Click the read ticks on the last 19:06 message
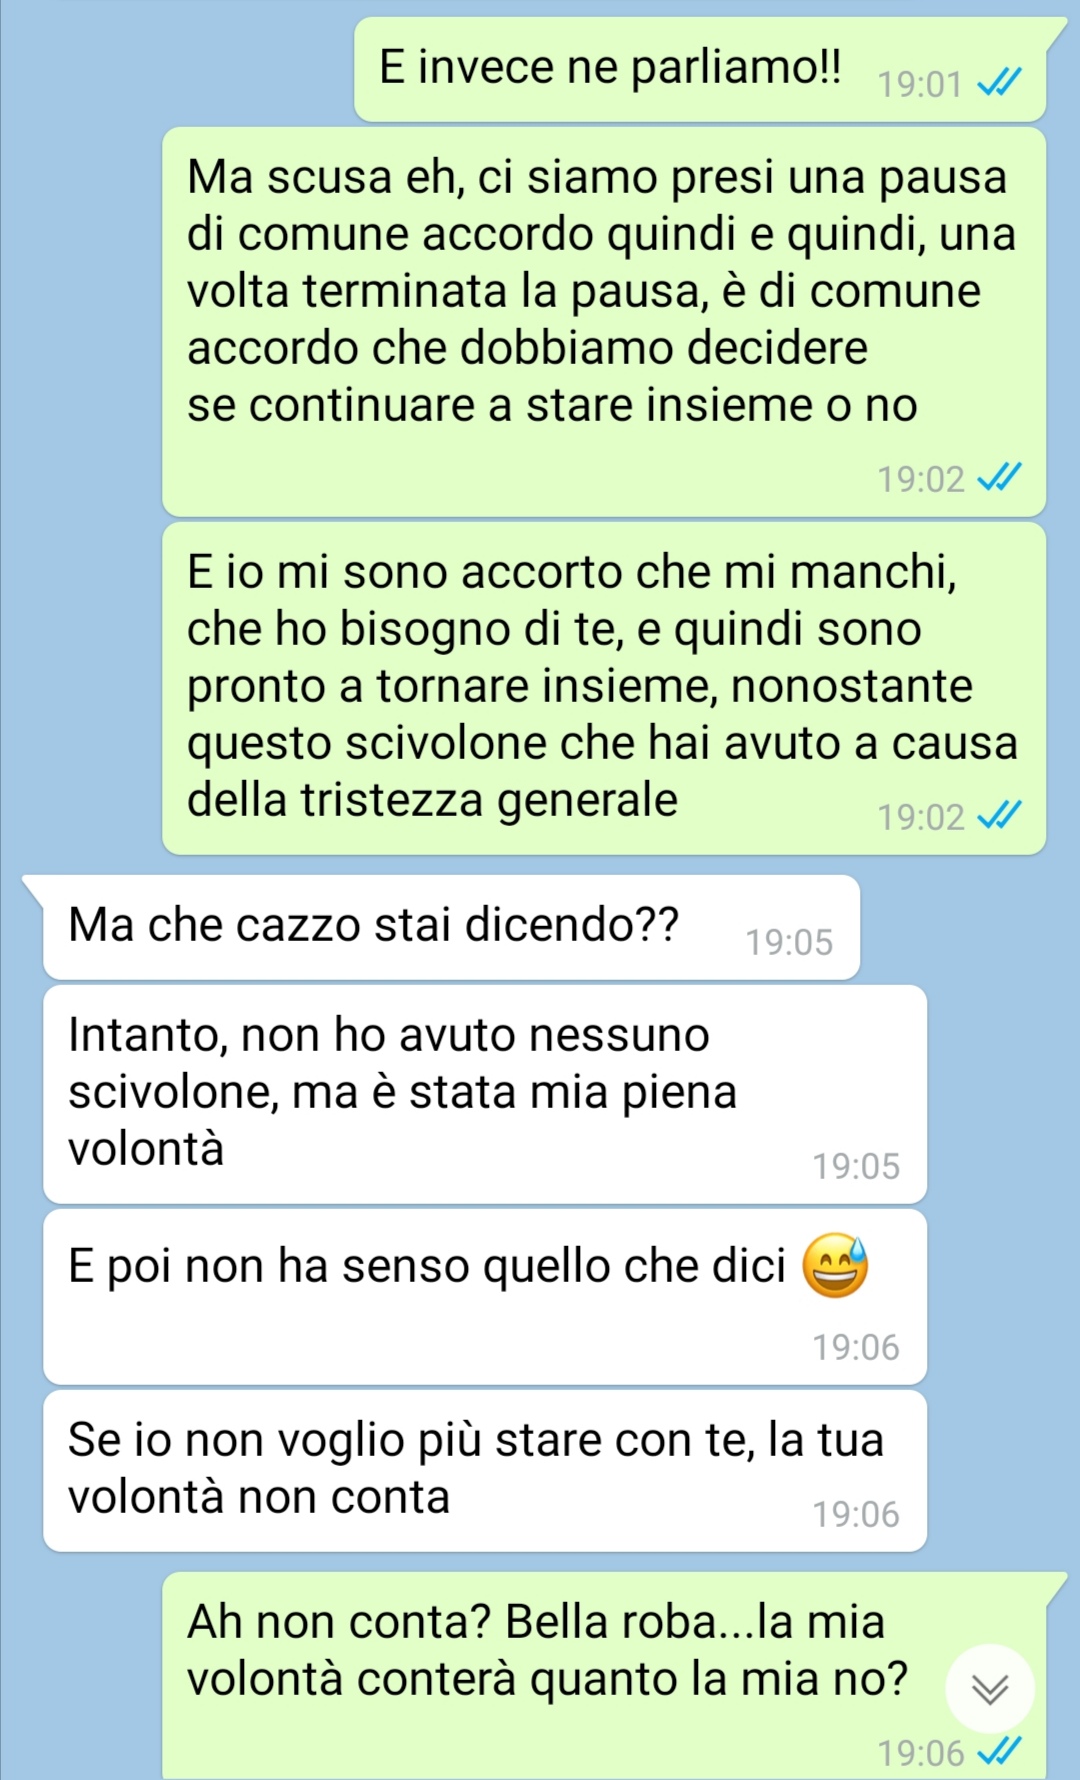This screenshot has height=1780, width=1080. (x=999, y=1751)
